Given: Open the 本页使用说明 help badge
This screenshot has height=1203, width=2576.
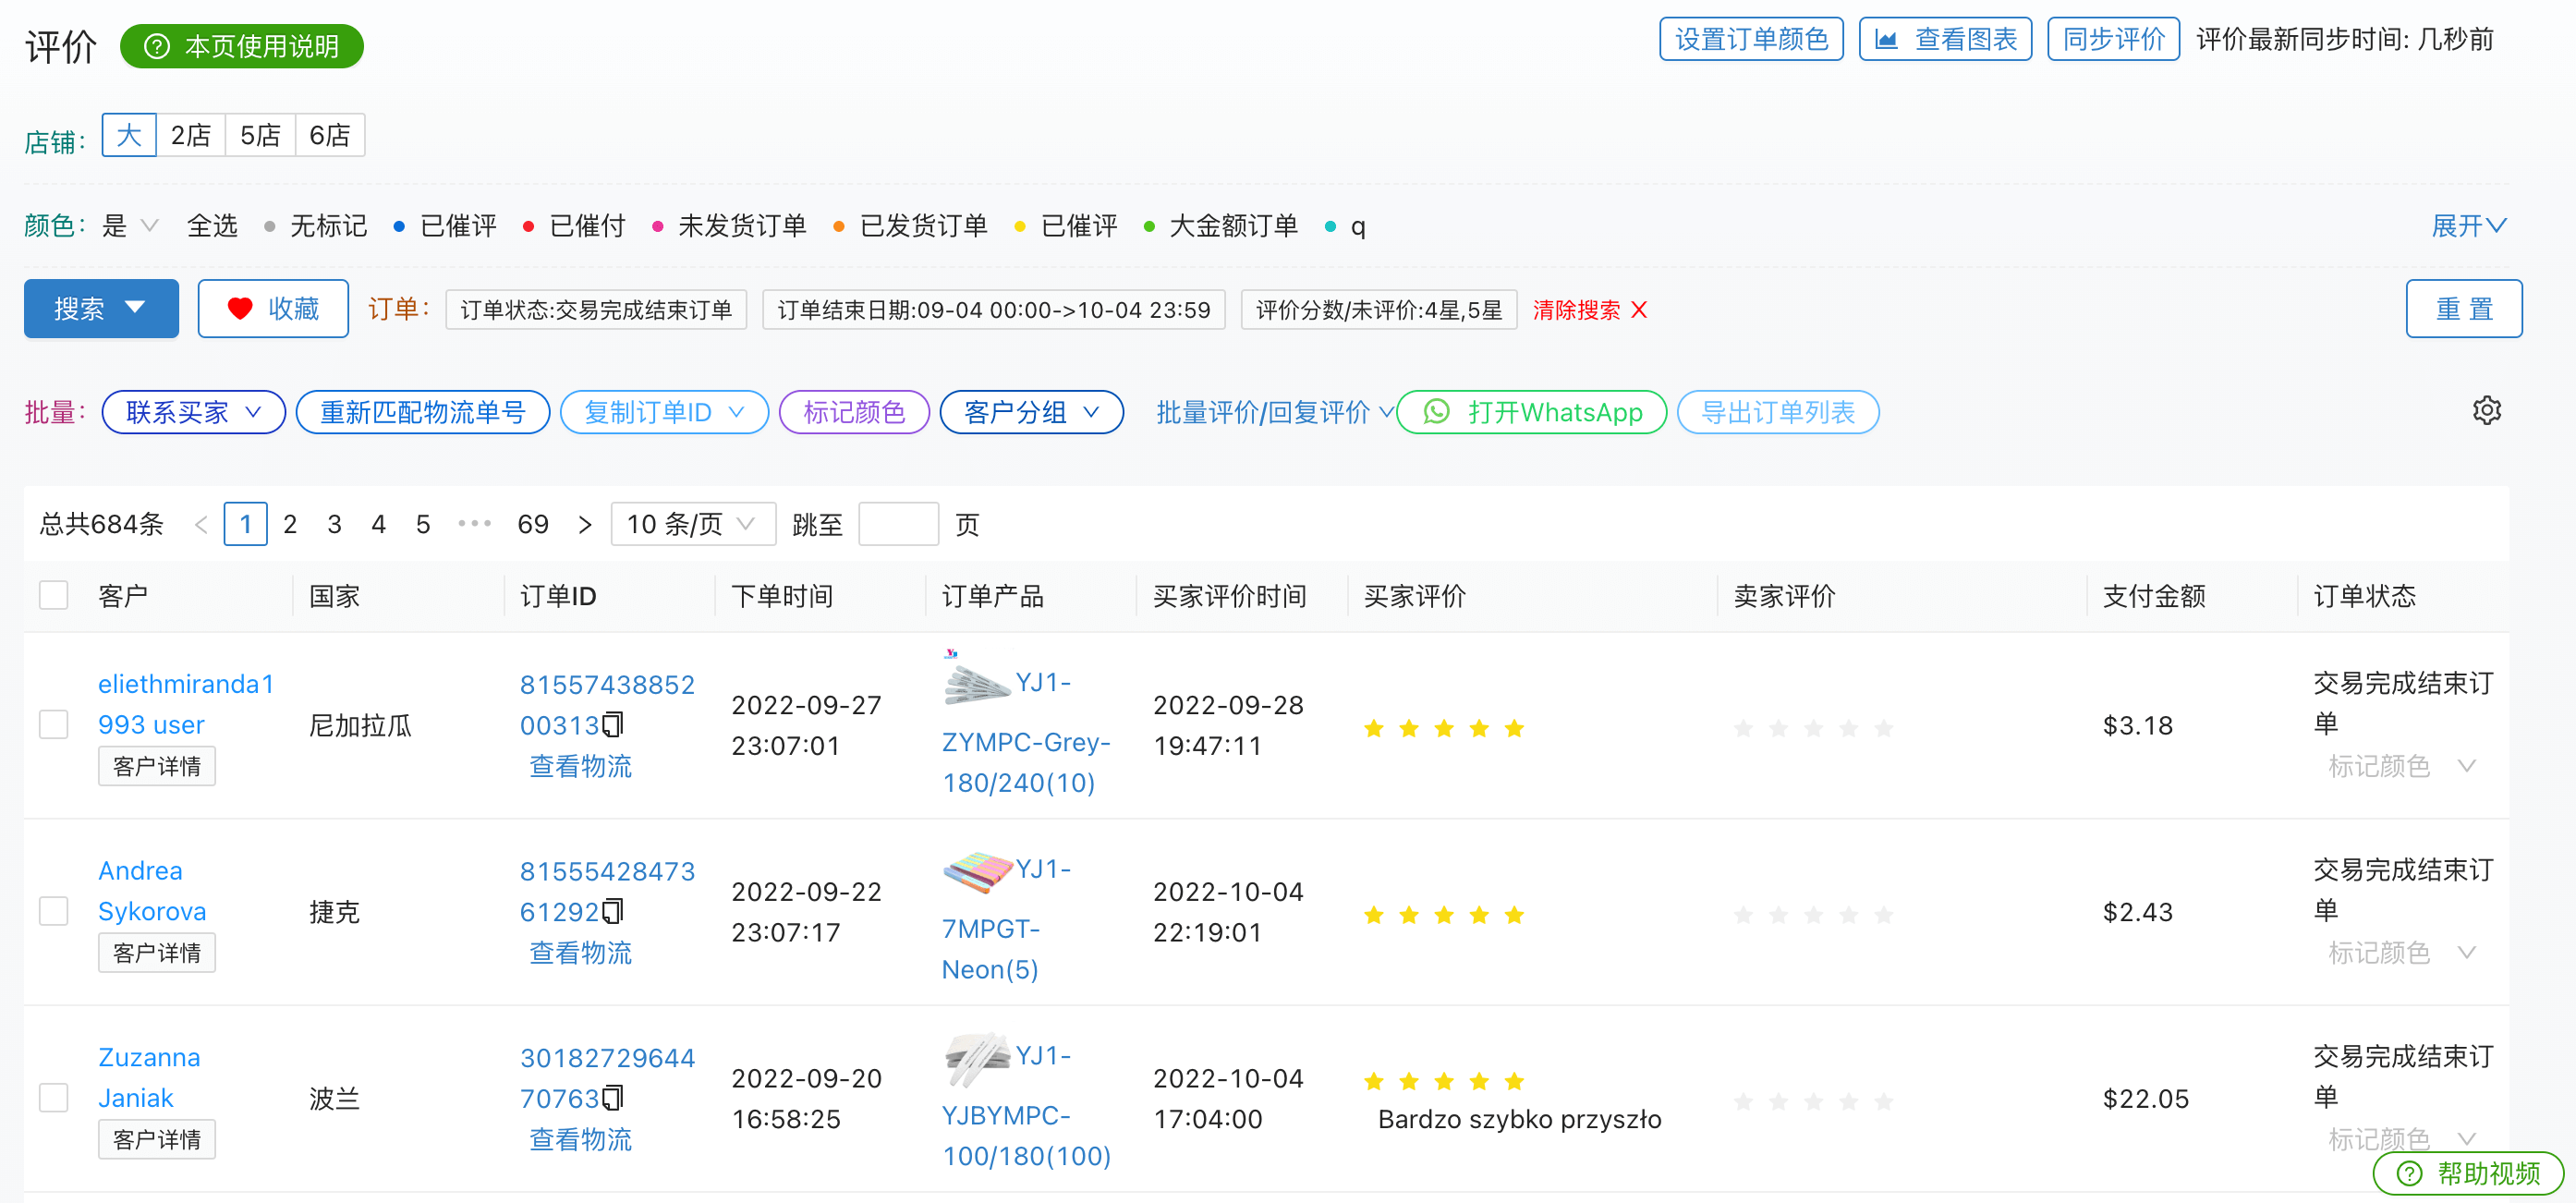Looking at the screenshot, I should [x=242, y=46].
